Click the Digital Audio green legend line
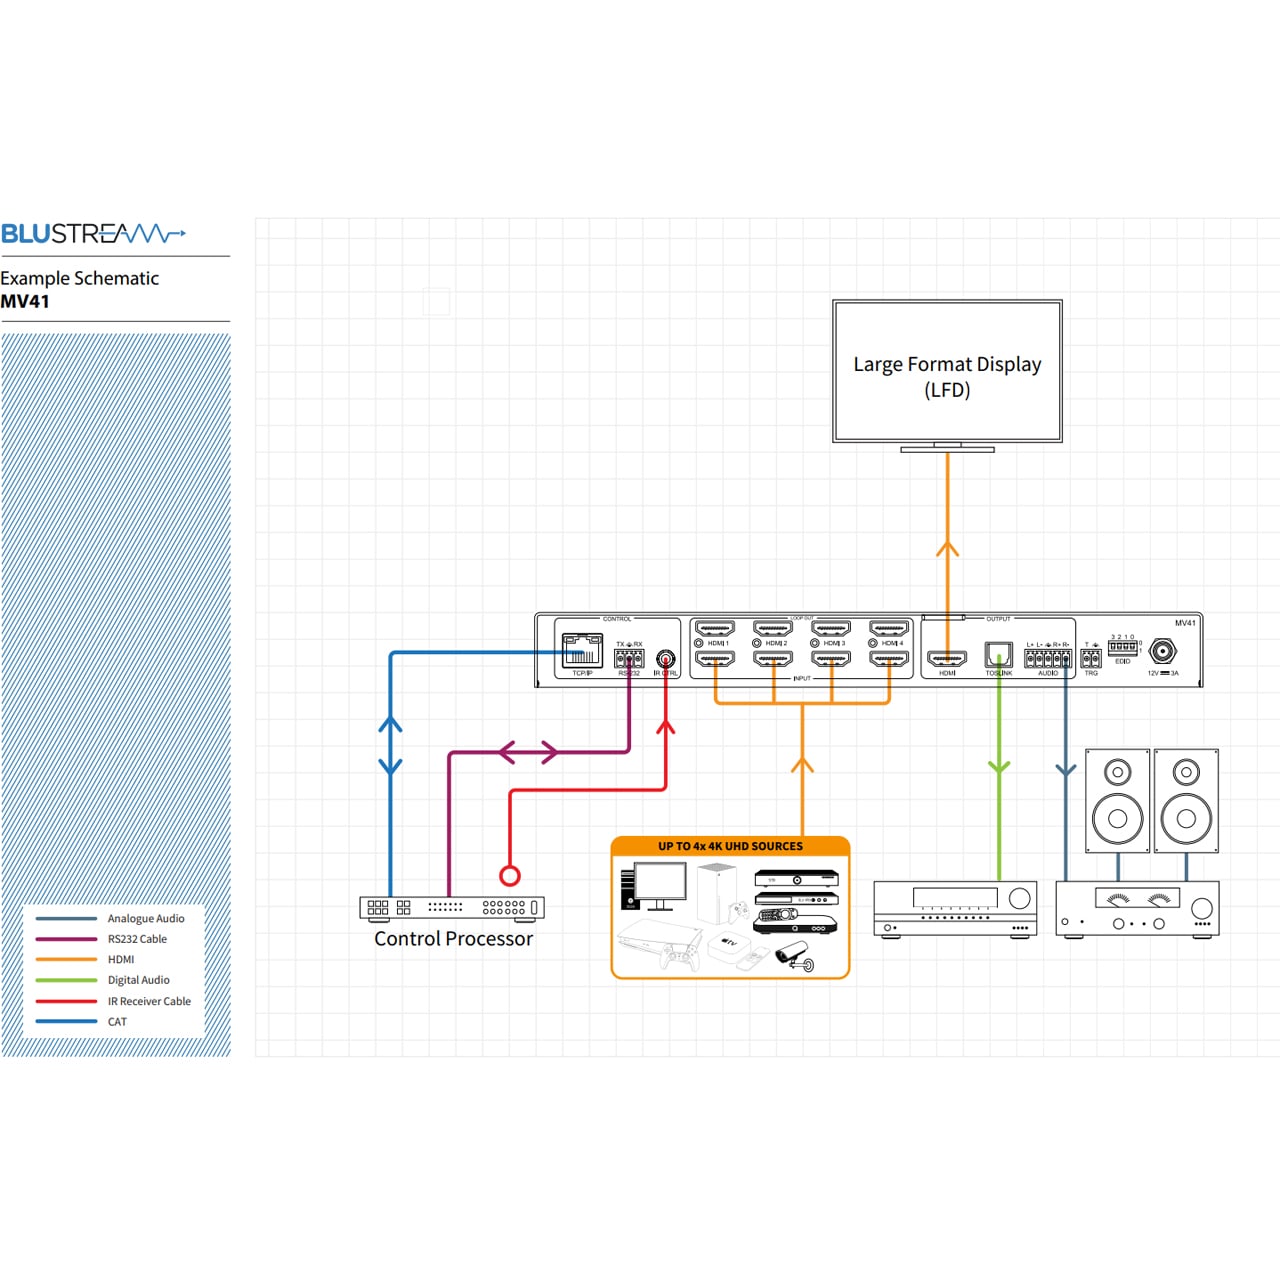 [66, 980]
